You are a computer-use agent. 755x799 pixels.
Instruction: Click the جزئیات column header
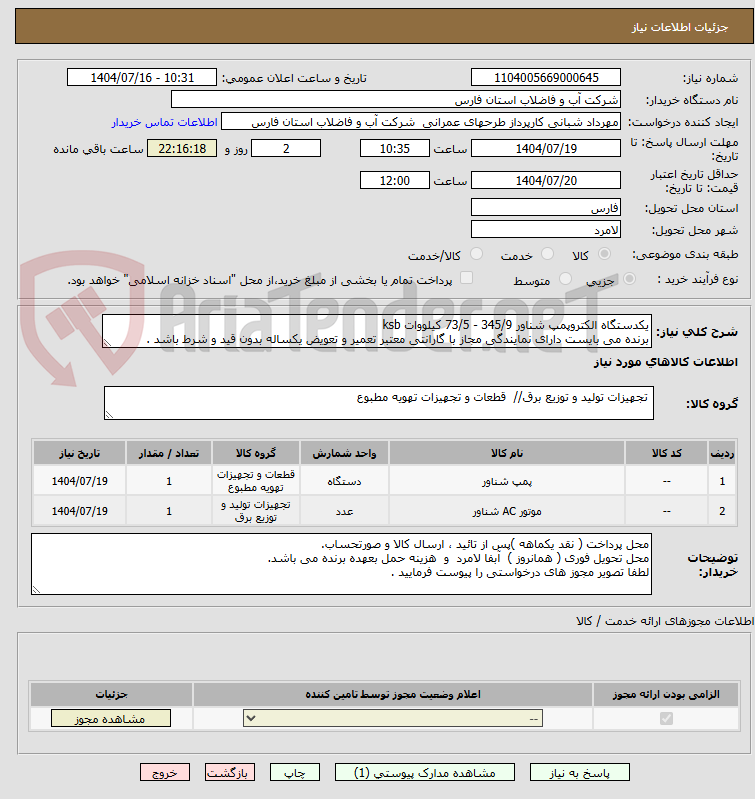111,695
